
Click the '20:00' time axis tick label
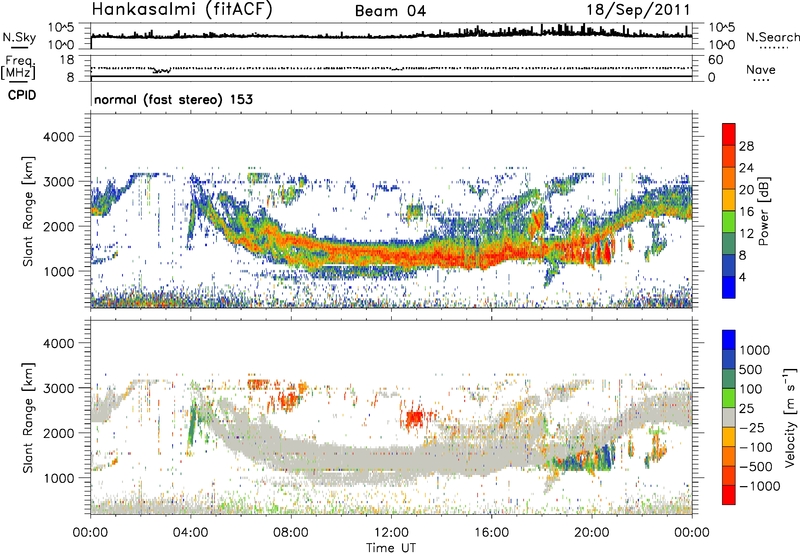[592, 533]
